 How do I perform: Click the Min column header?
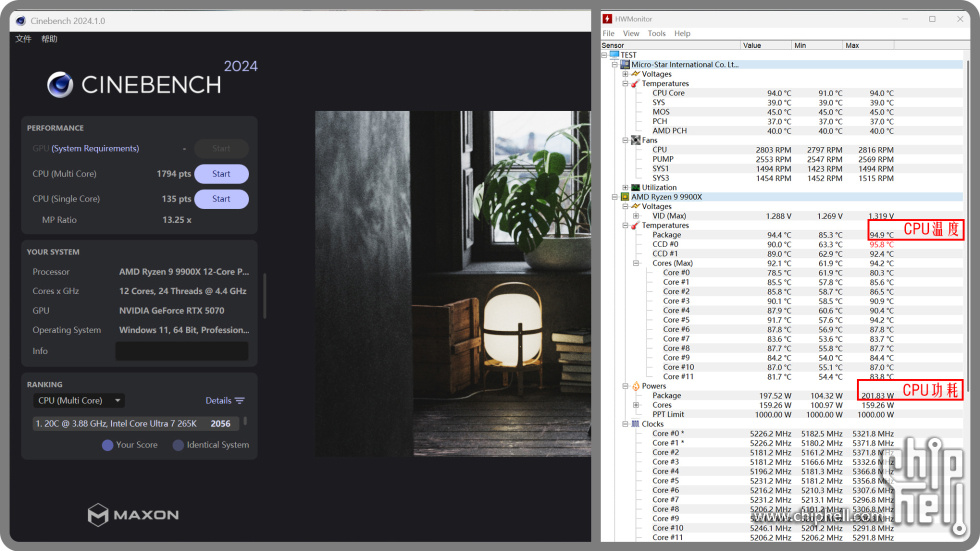817,45
